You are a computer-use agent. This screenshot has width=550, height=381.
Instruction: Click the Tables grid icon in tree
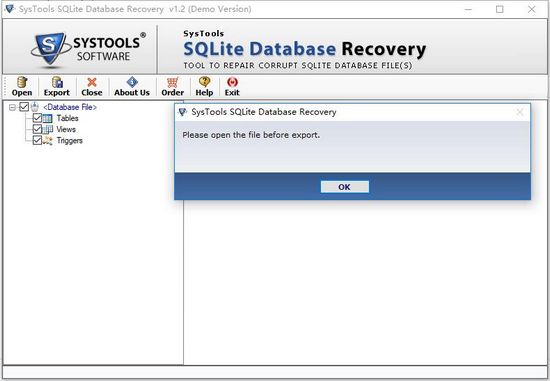[x=47, y=118]
